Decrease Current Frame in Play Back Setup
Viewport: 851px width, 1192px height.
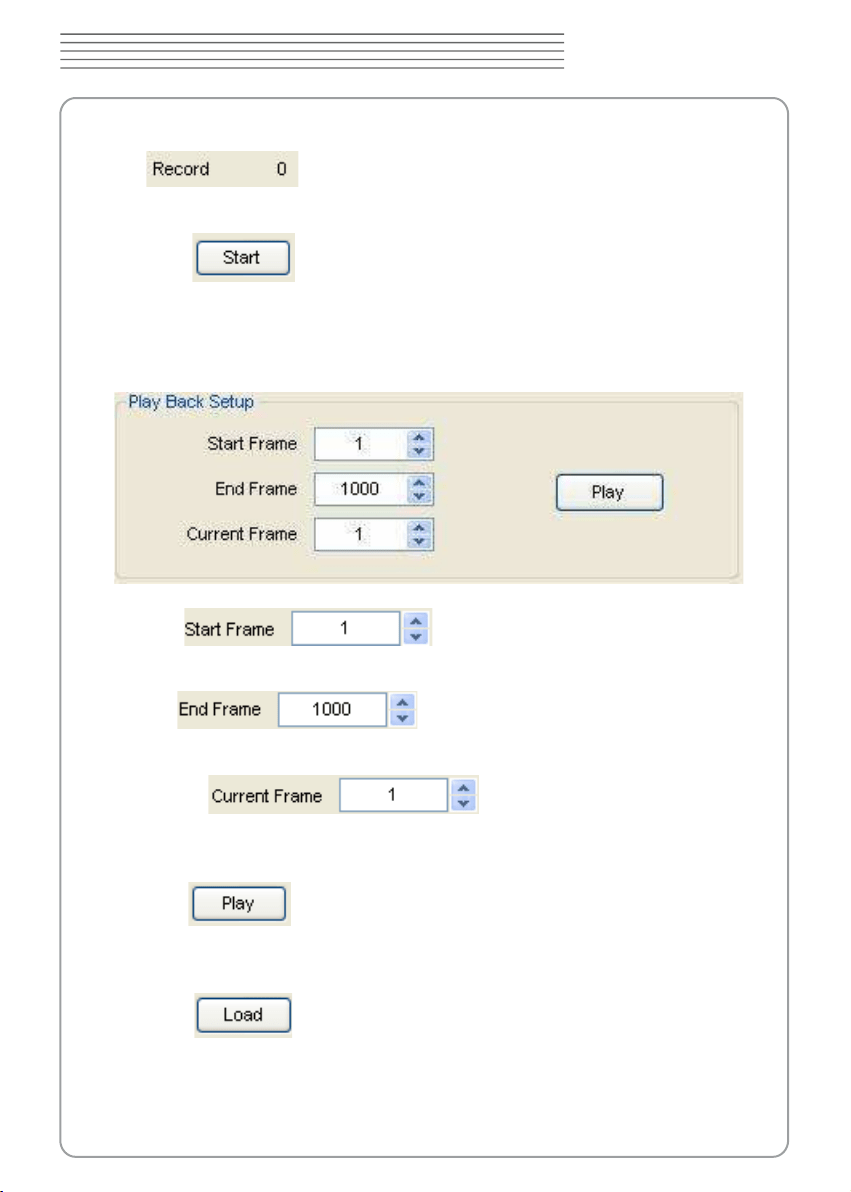pyautogui.click(x=419, y=541)
